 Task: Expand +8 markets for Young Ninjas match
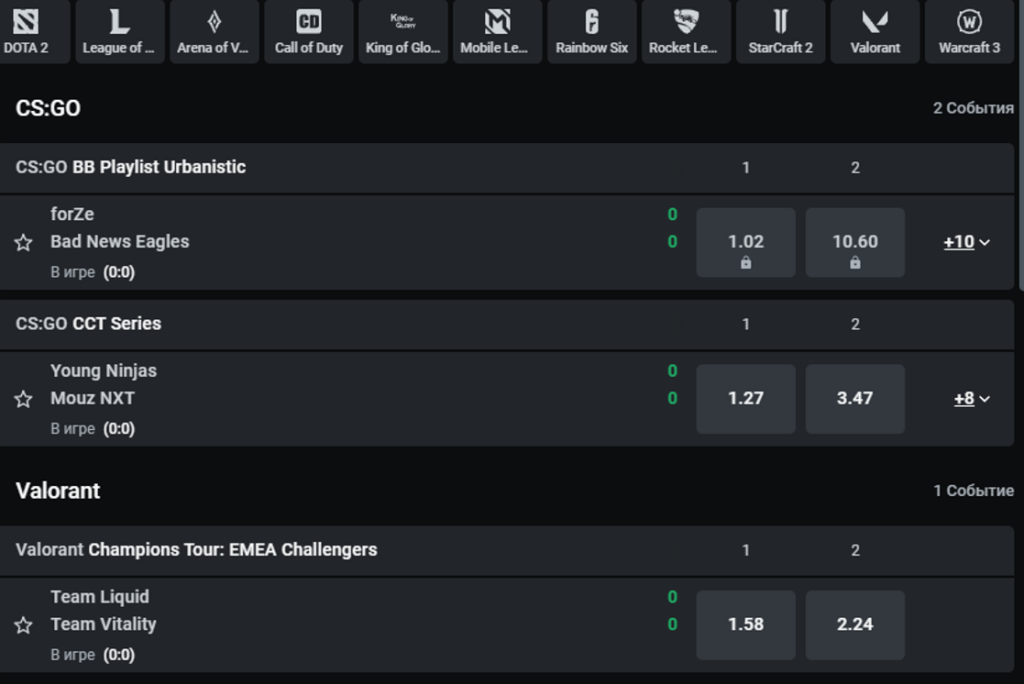pyautogui.click(x=972, y=399)
